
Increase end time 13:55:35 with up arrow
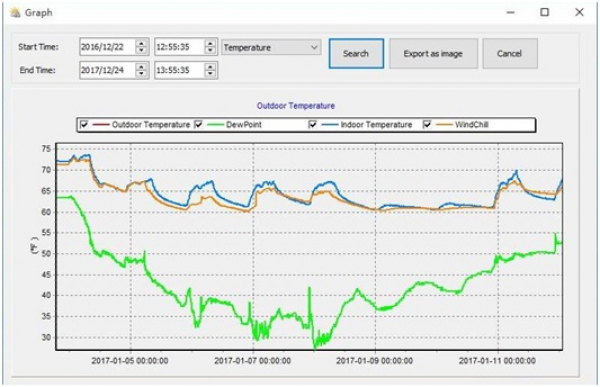[x=210, y=67]
